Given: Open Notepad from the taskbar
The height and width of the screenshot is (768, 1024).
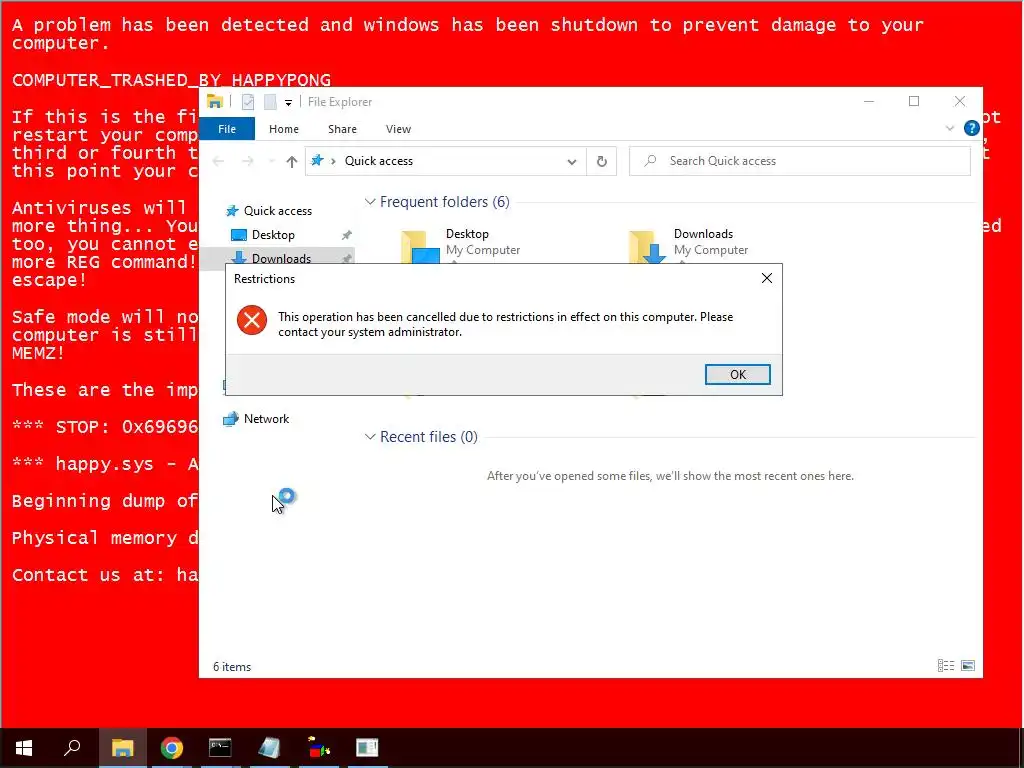Looking at the screenshot, I should (269, 748).
